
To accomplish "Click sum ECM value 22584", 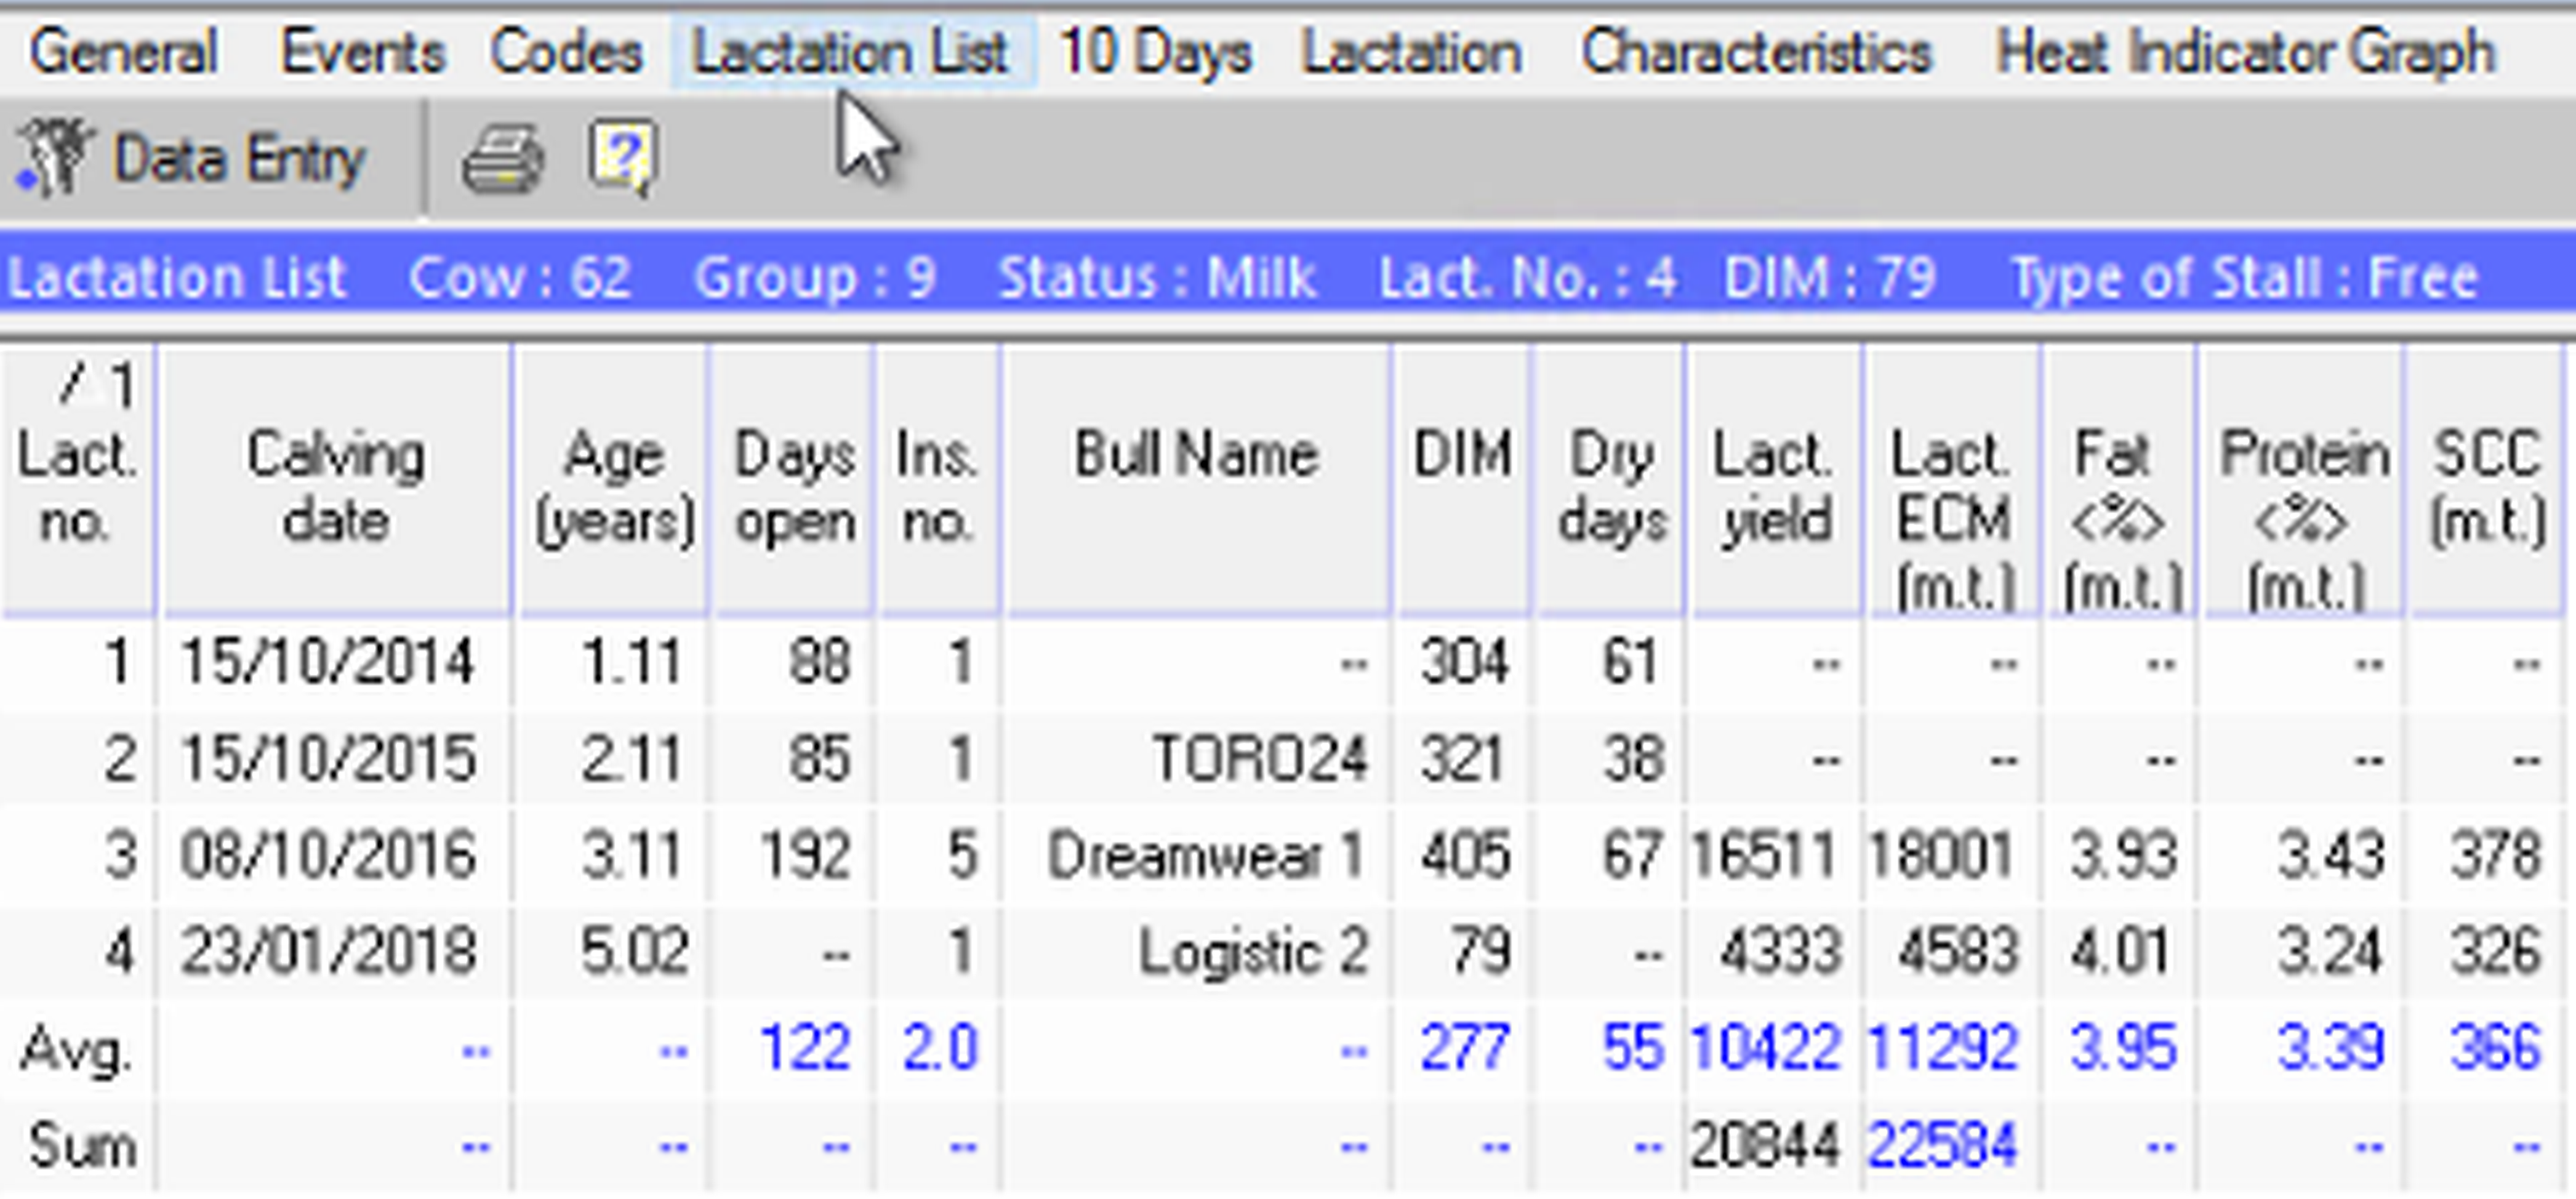I will 1942,1144.
